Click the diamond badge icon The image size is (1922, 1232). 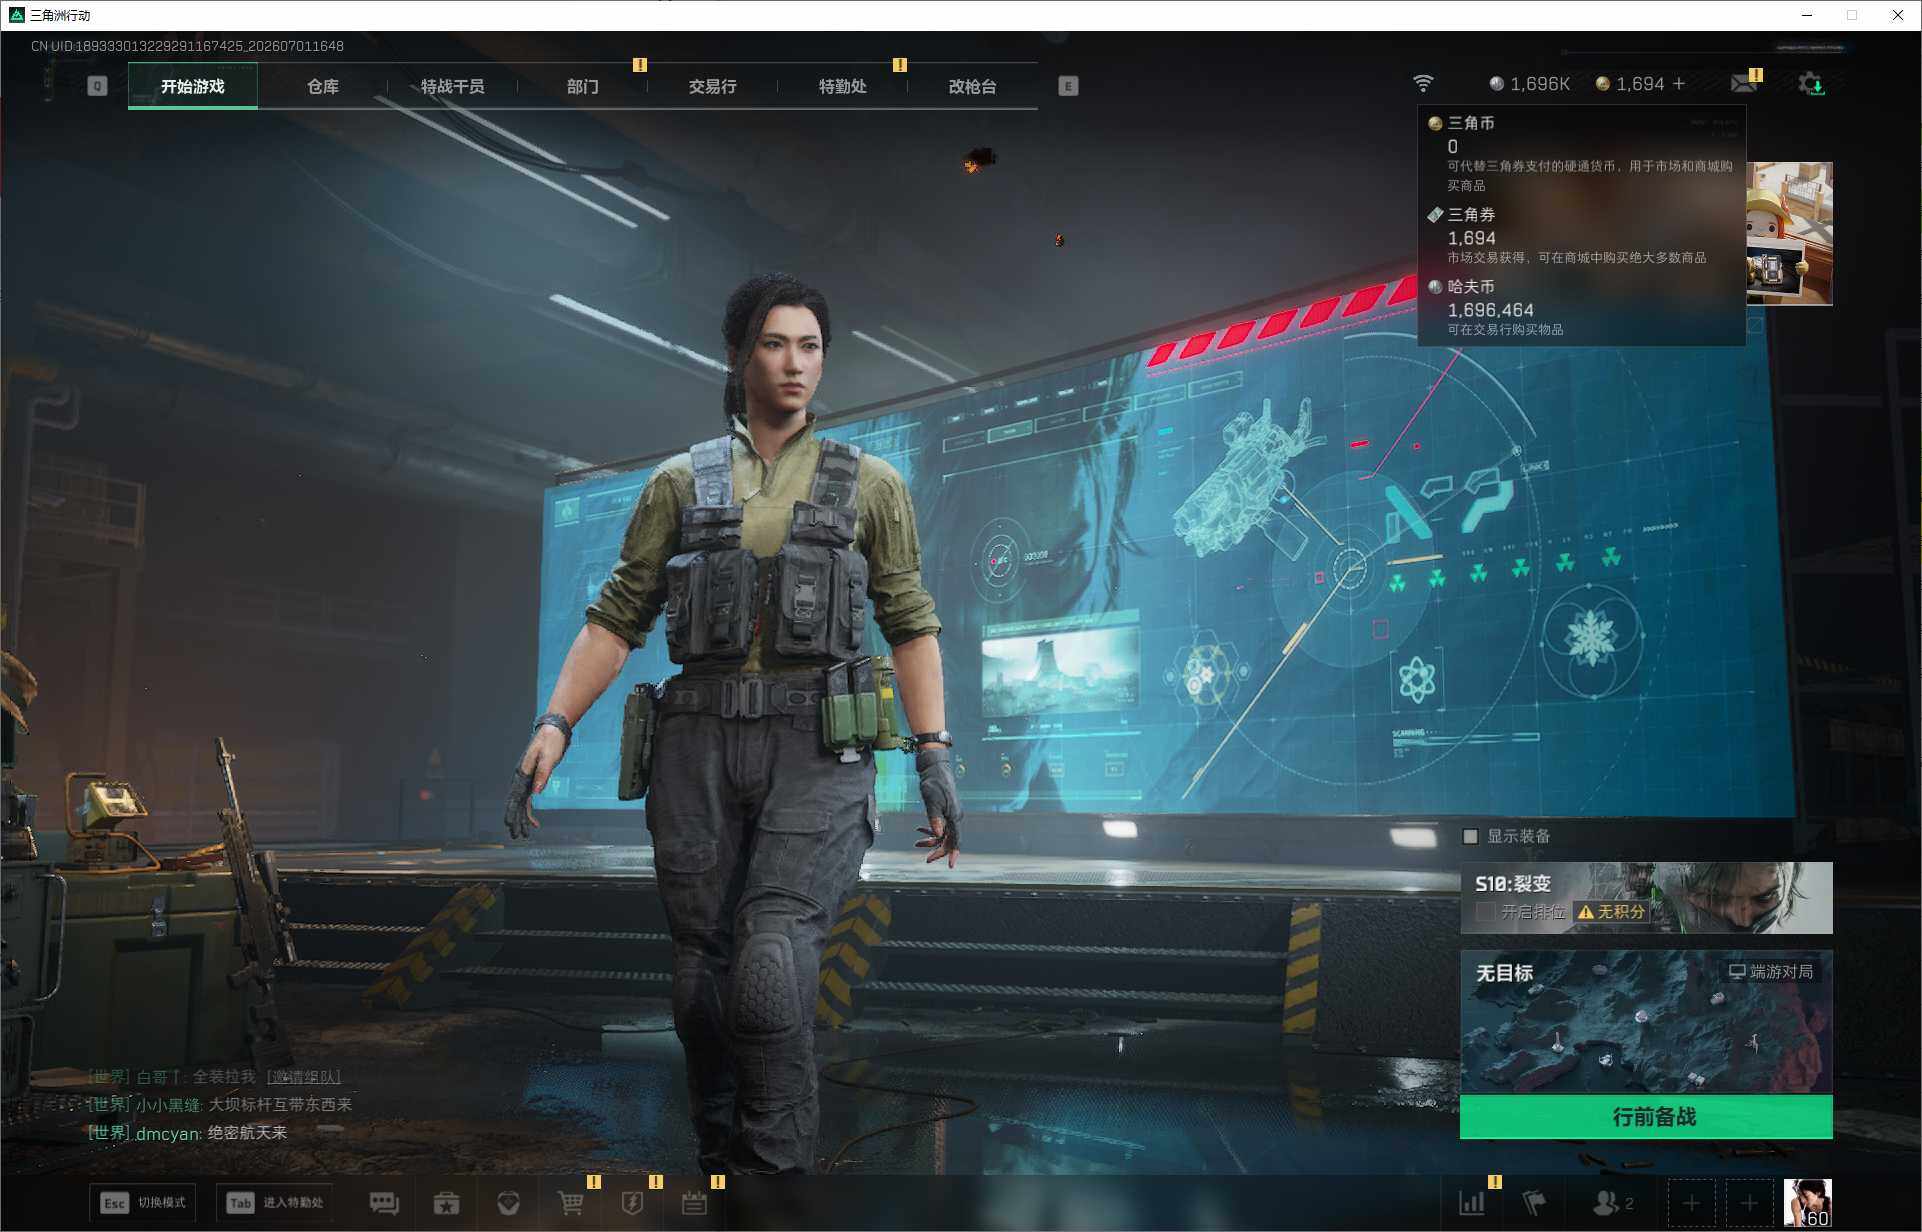[x=508, y=1203]
